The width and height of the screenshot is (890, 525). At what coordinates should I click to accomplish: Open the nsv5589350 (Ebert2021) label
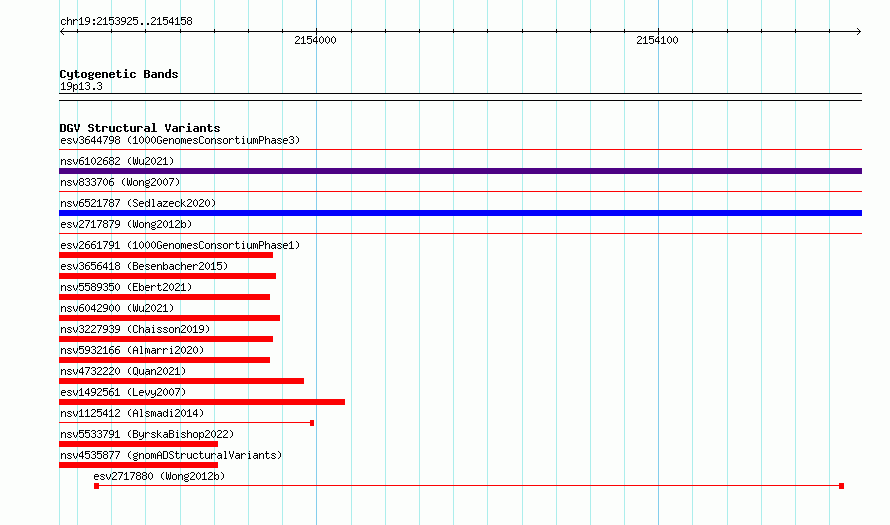click(x=126, y=287)
